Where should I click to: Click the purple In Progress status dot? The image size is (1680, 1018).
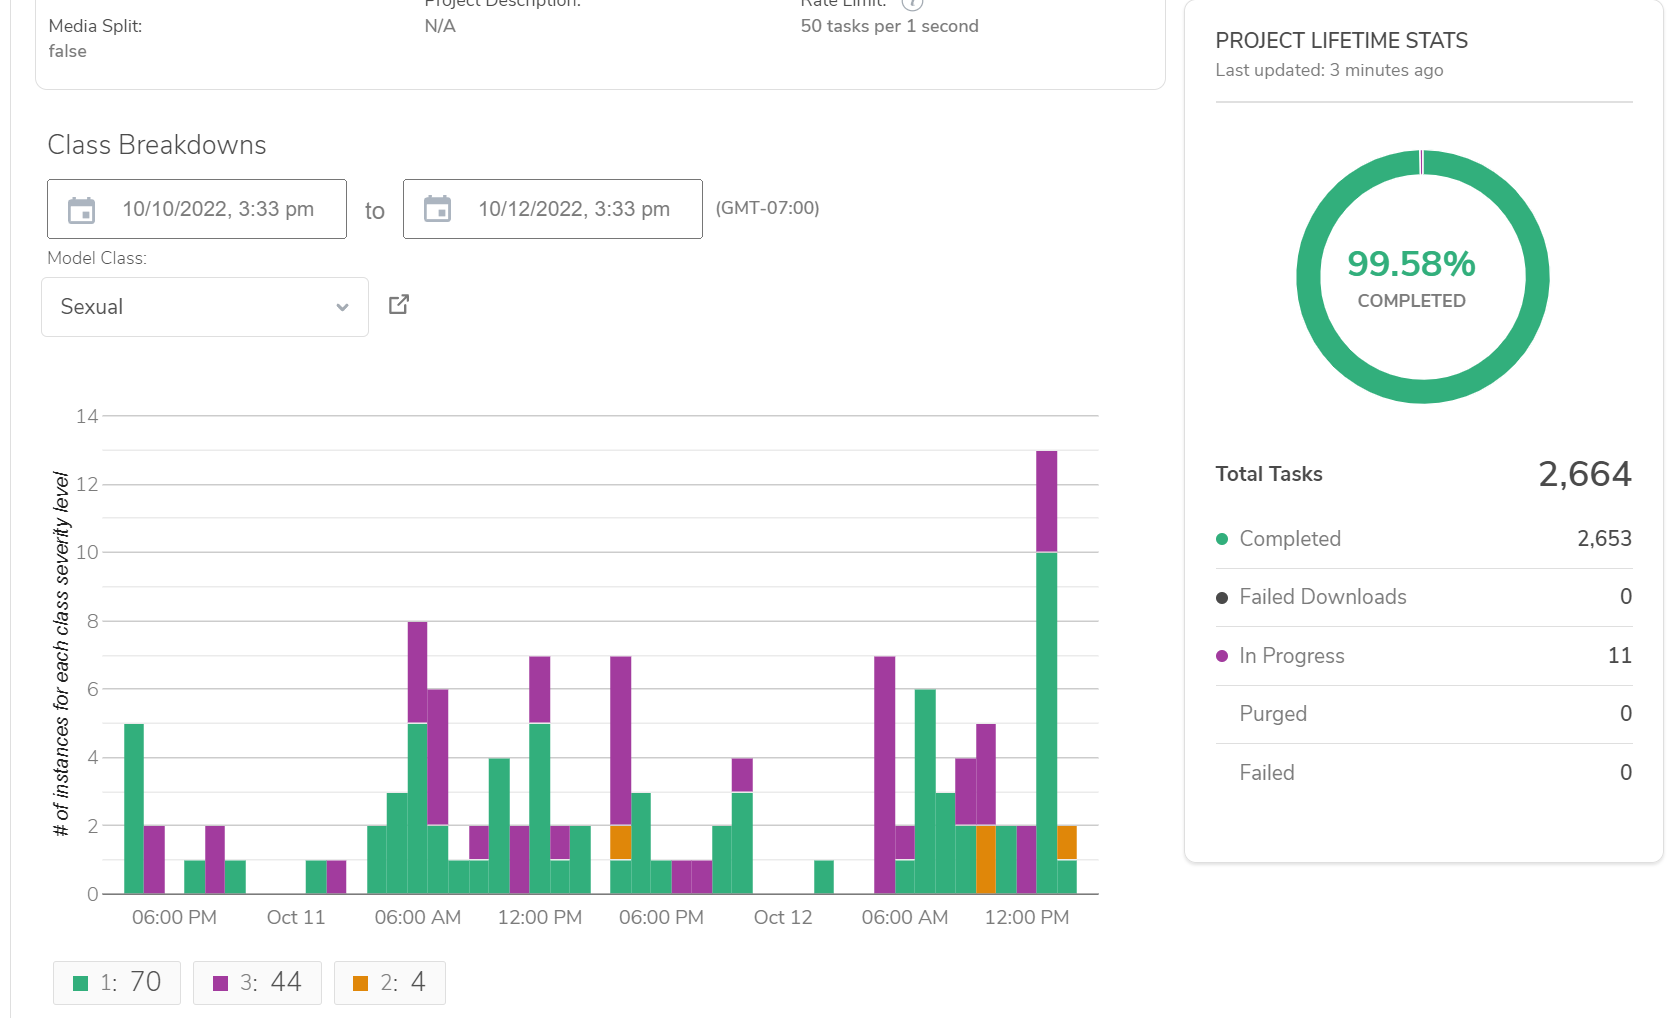coord(1221,656)
